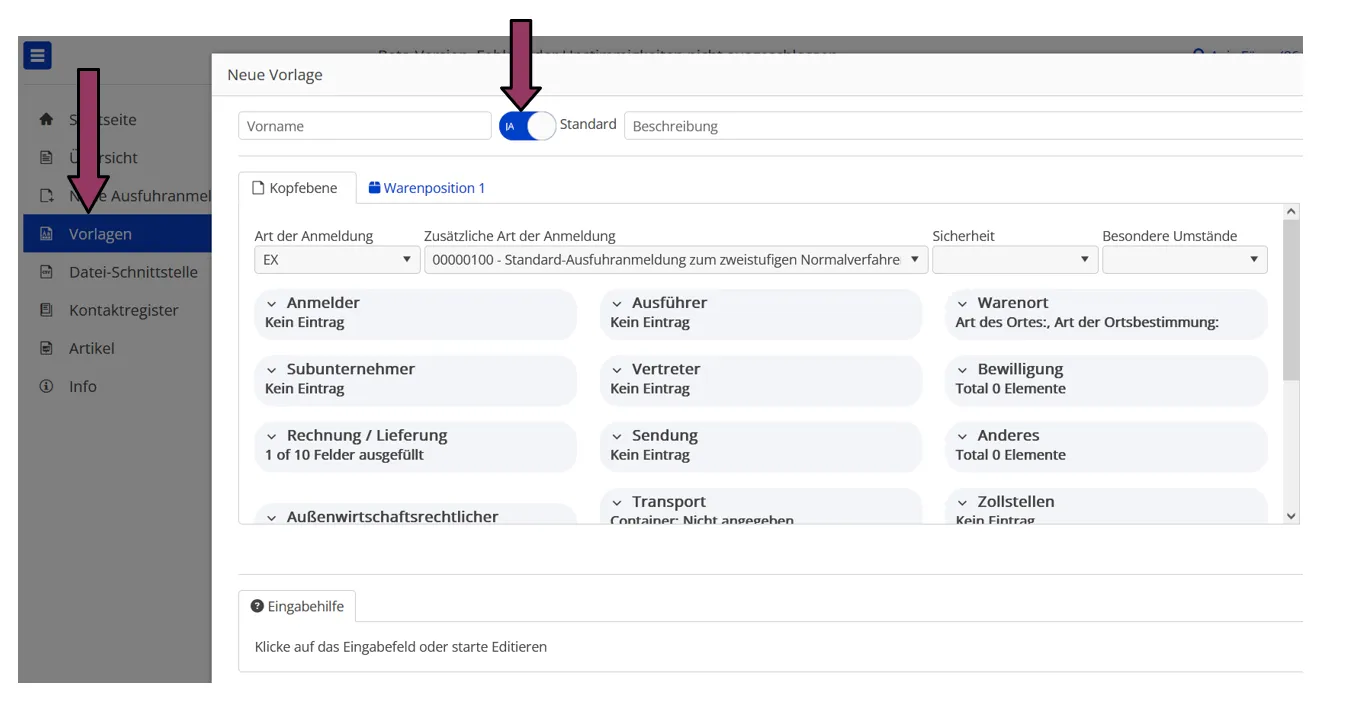
Task: Switch to the Warenposition 1 tab
Action: pyautogui.click(x=427, y=188)
